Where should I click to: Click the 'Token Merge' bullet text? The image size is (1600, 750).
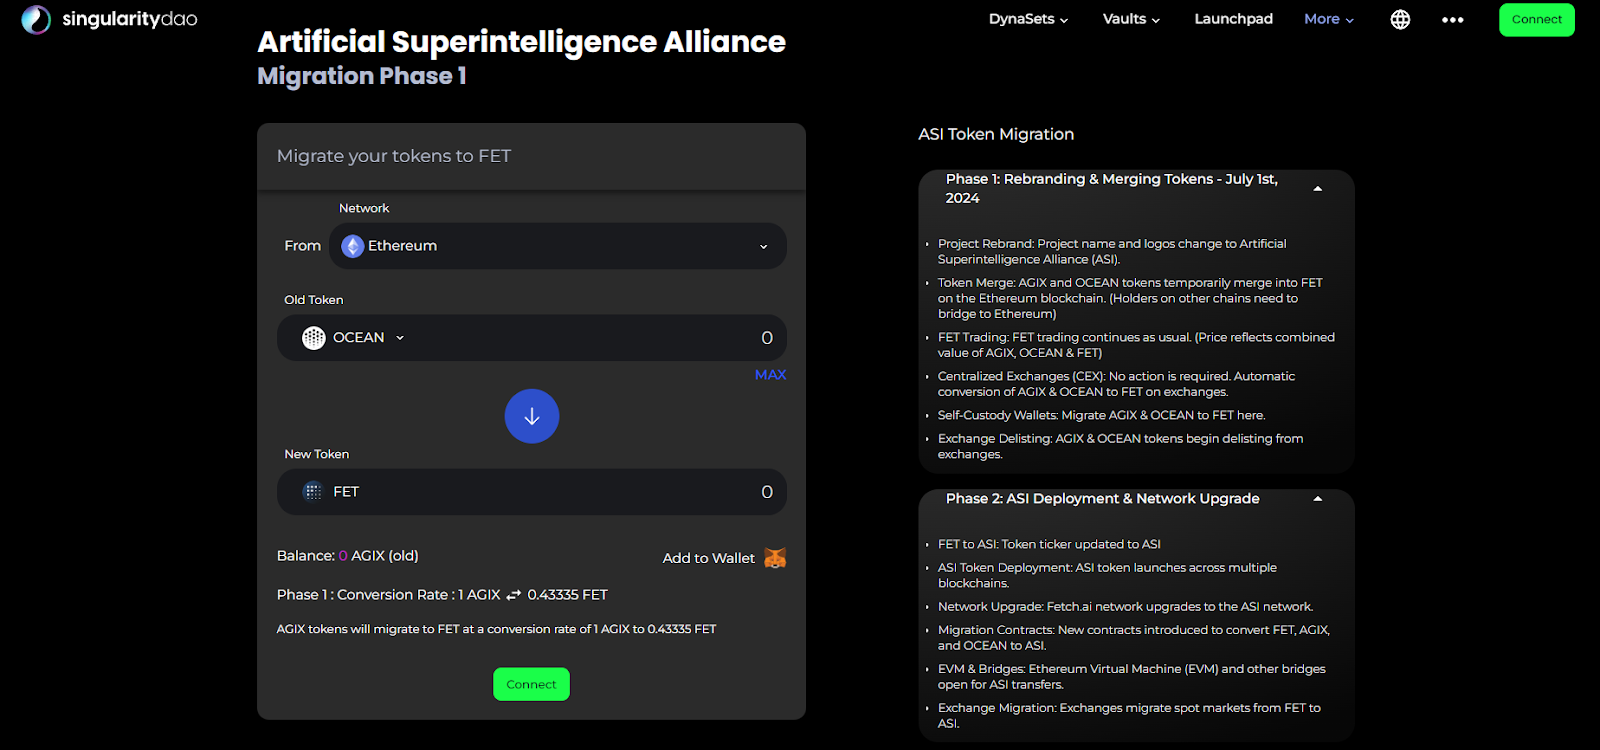click(x=1130, y=298)
